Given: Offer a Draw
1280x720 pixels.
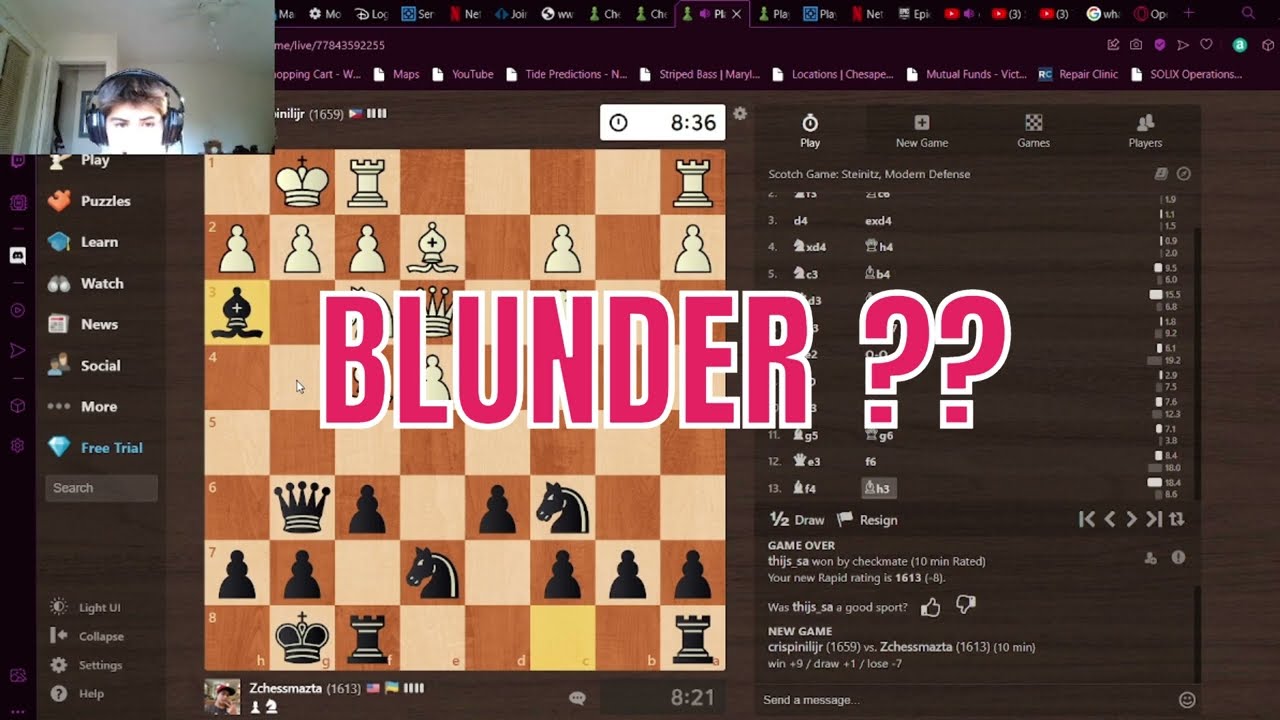Looking at the screenshot, I should pyautogui.click(x=797, y=520).
